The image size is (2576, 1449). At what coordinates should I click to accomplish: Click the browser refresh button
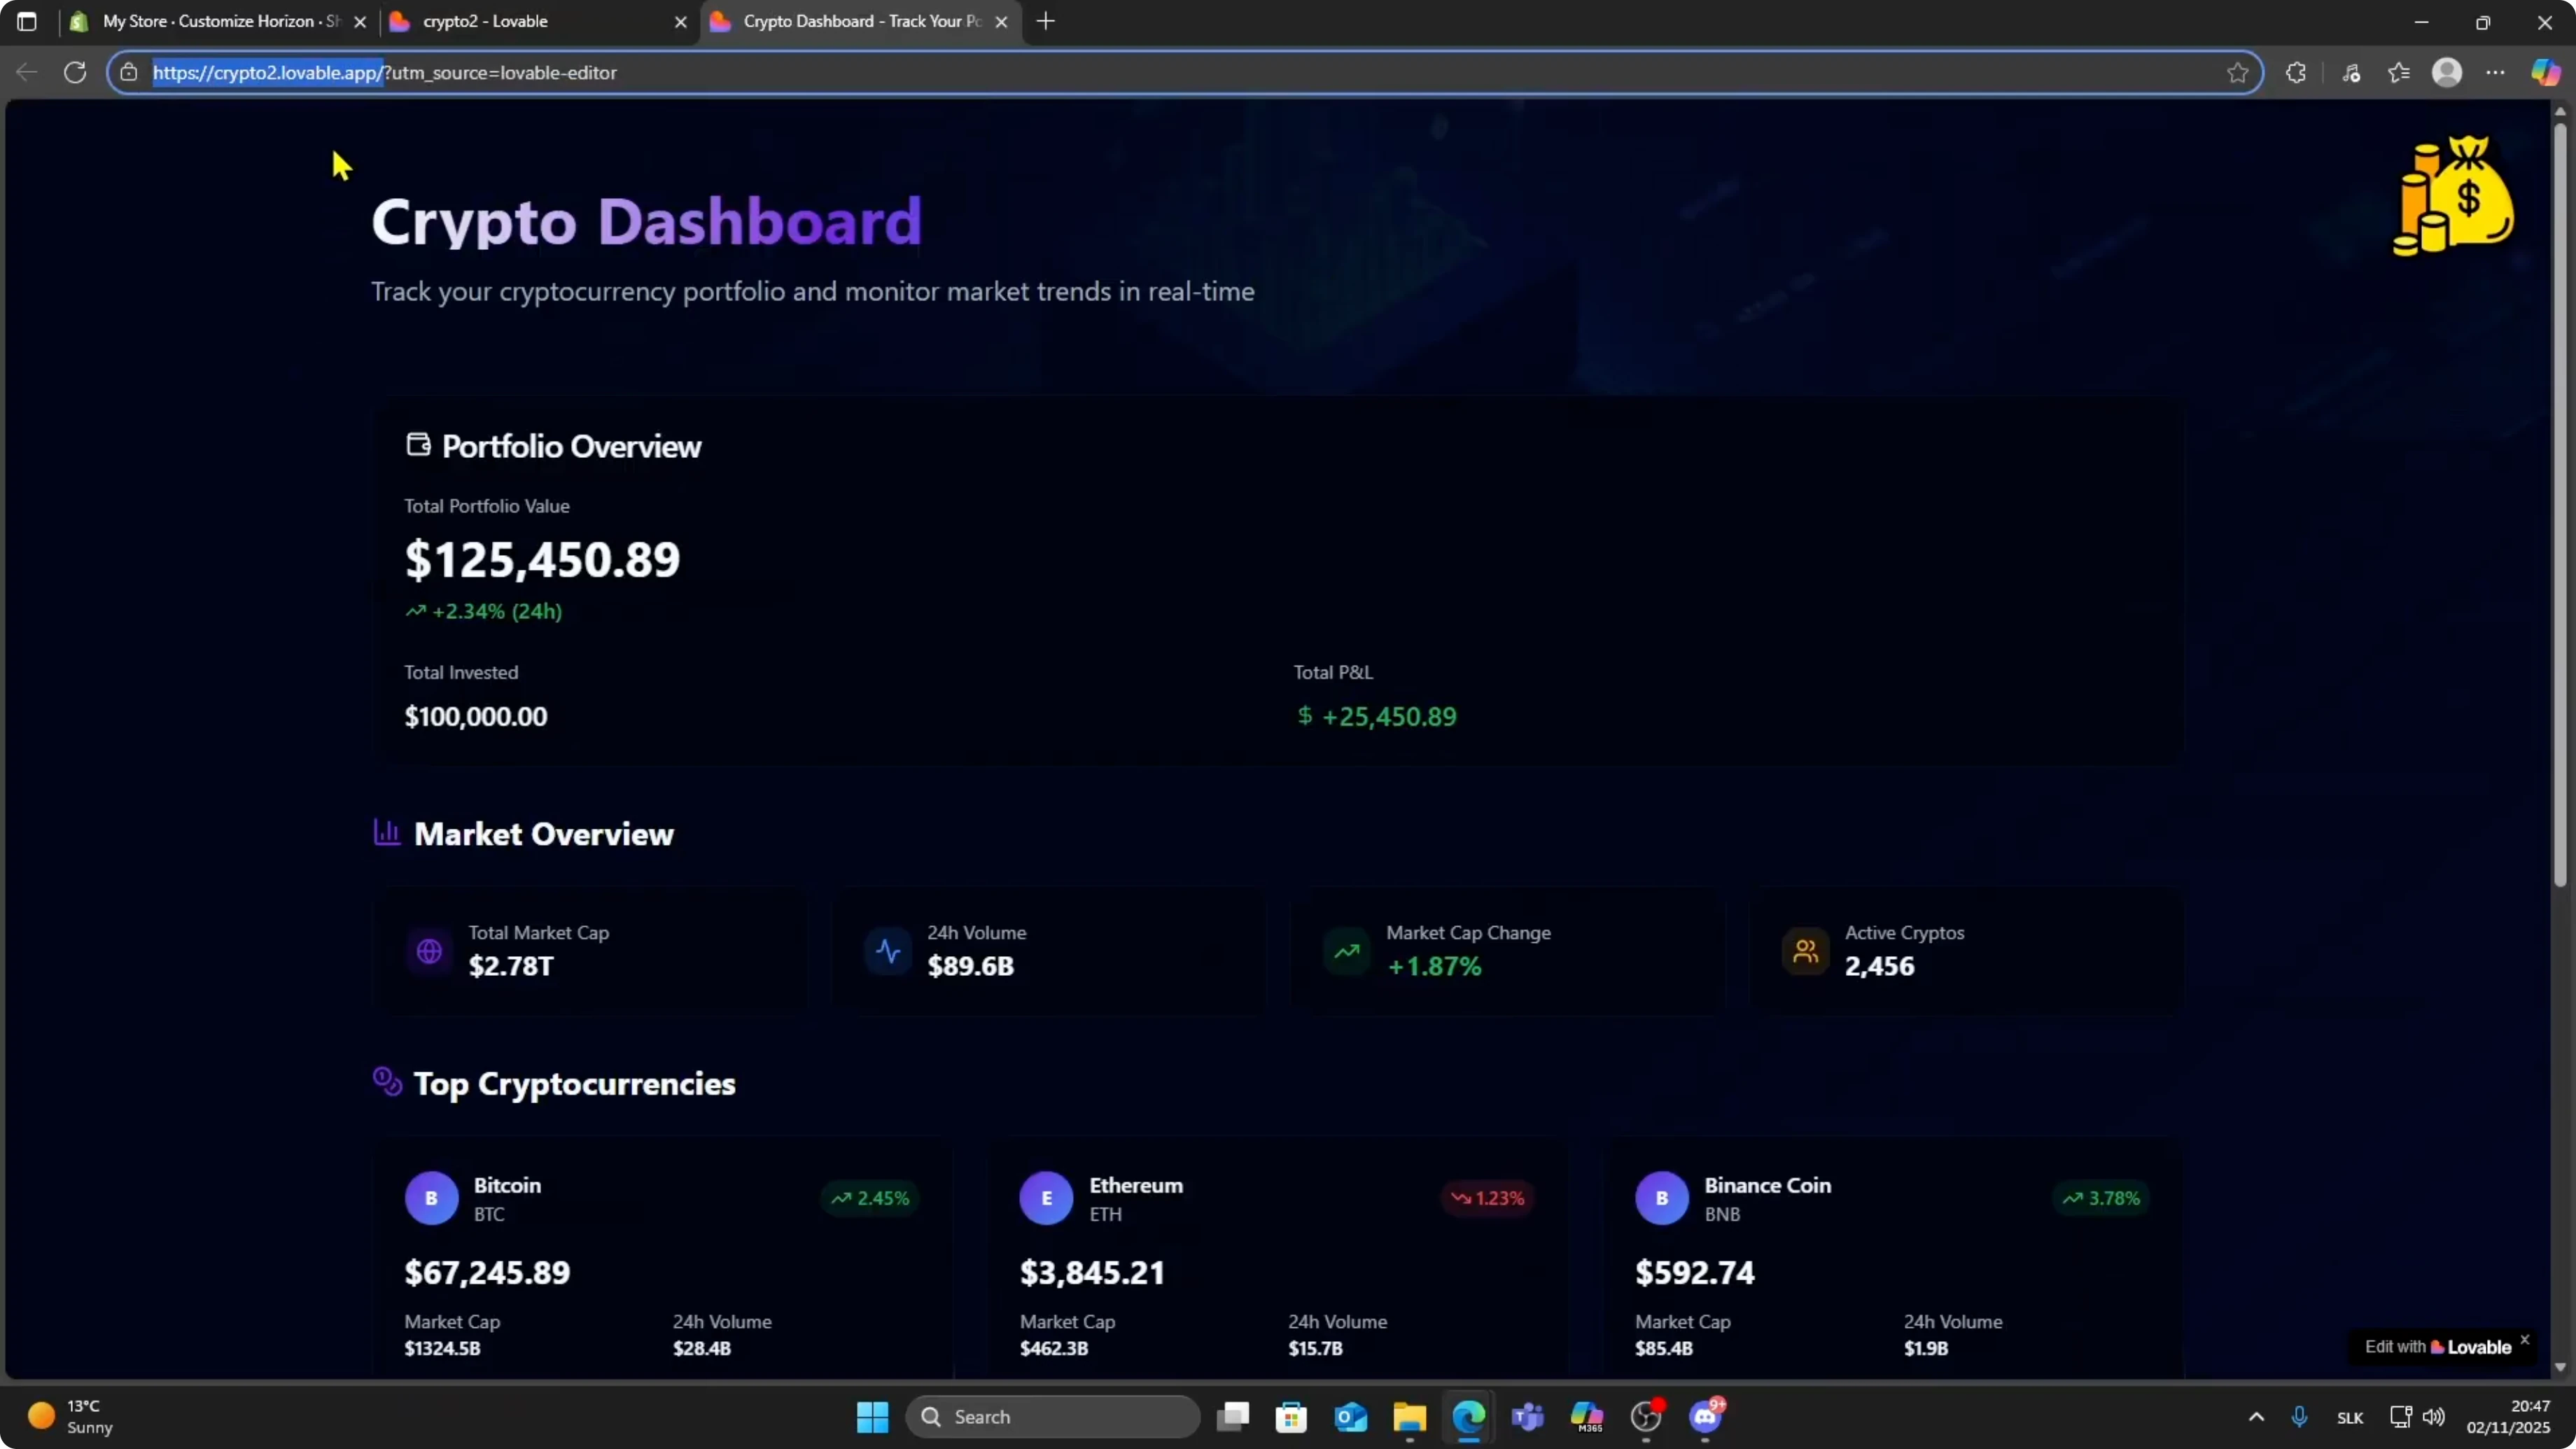click(x=75, y=72)
